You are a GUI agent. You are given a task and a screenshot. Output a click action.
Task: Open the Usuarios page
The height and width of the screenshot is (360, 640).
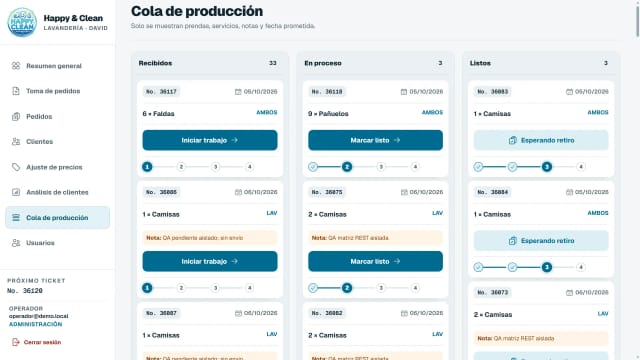coord(58,243)
